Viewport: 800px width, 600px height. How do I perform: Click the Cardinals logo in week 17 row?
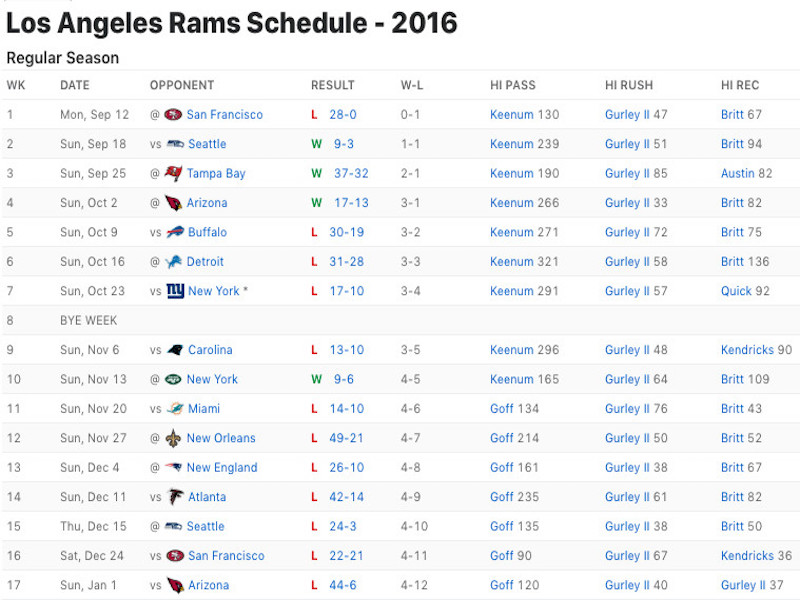coord(176,585)
